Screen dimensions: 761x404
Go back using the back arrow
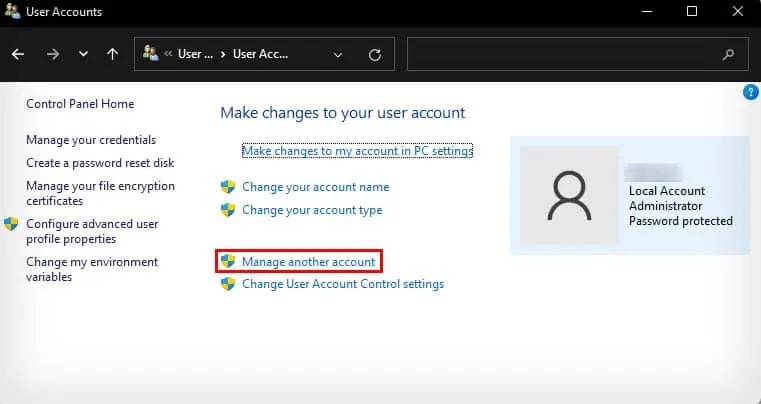tap(18, 54)
